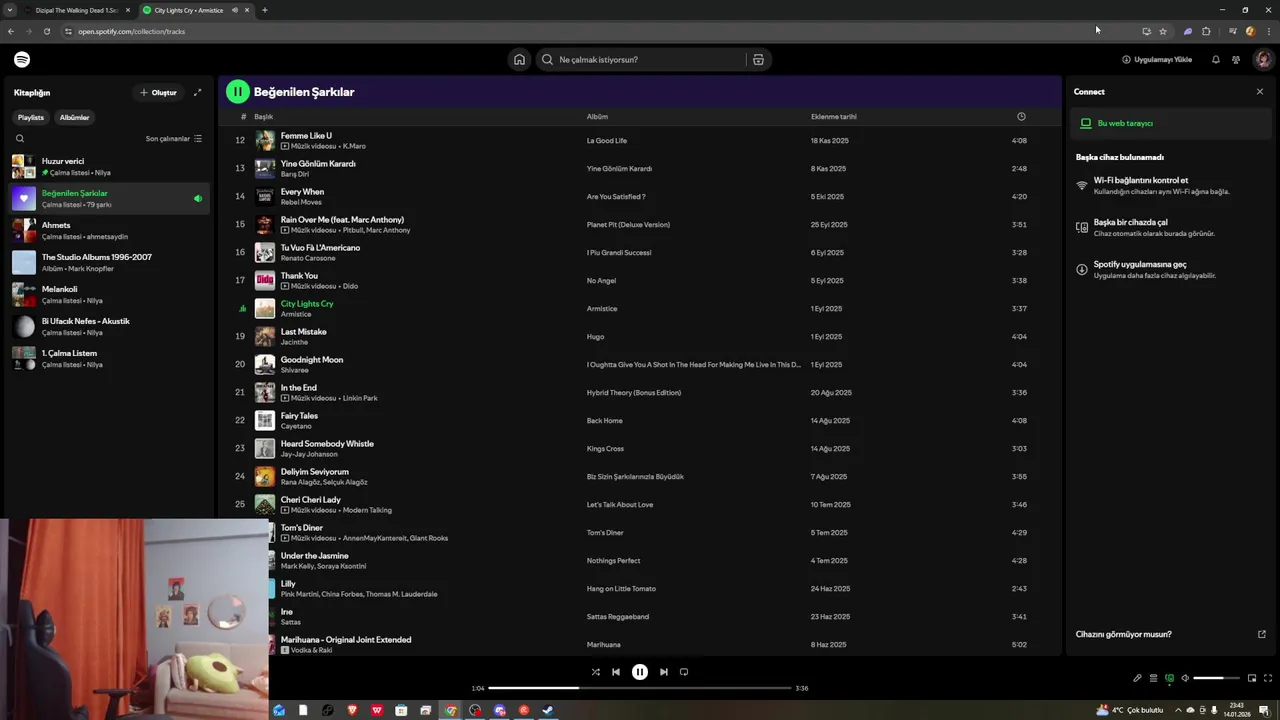Open the notifications bell
1280x720 pixels.
coord(1215,60)
